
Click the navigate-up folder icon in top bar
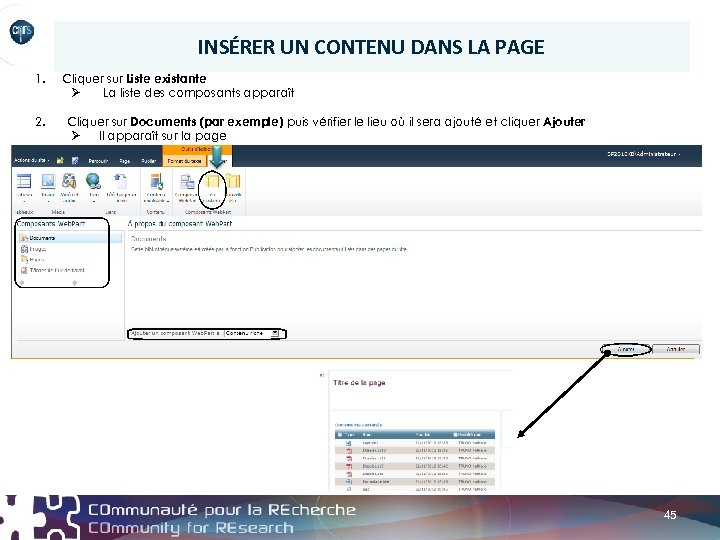(x=60, y=160)
